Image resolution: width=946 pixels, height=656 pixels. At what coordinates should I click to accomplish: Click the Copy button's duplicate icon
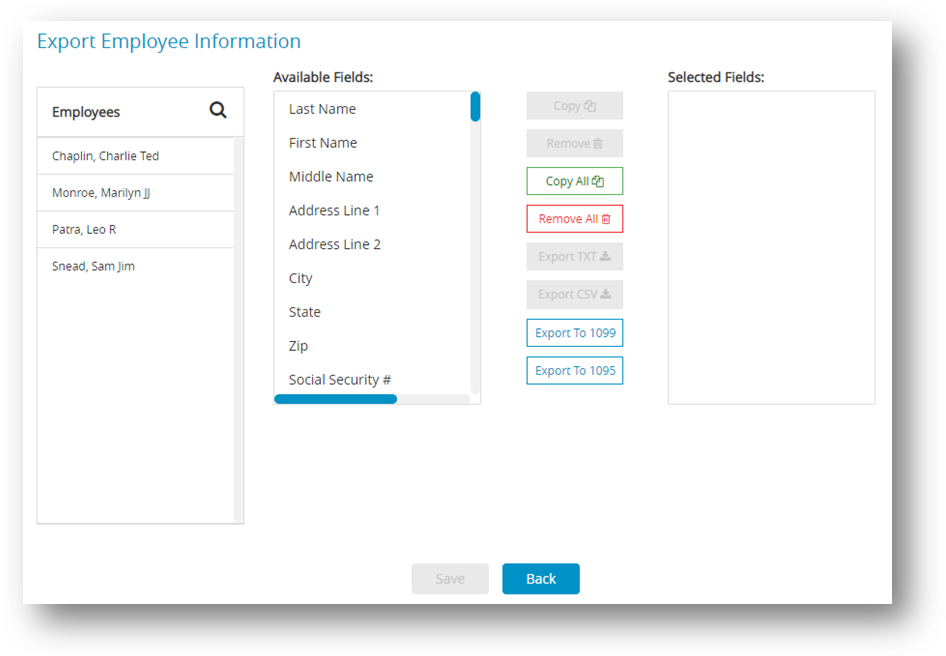click(591, 105)
